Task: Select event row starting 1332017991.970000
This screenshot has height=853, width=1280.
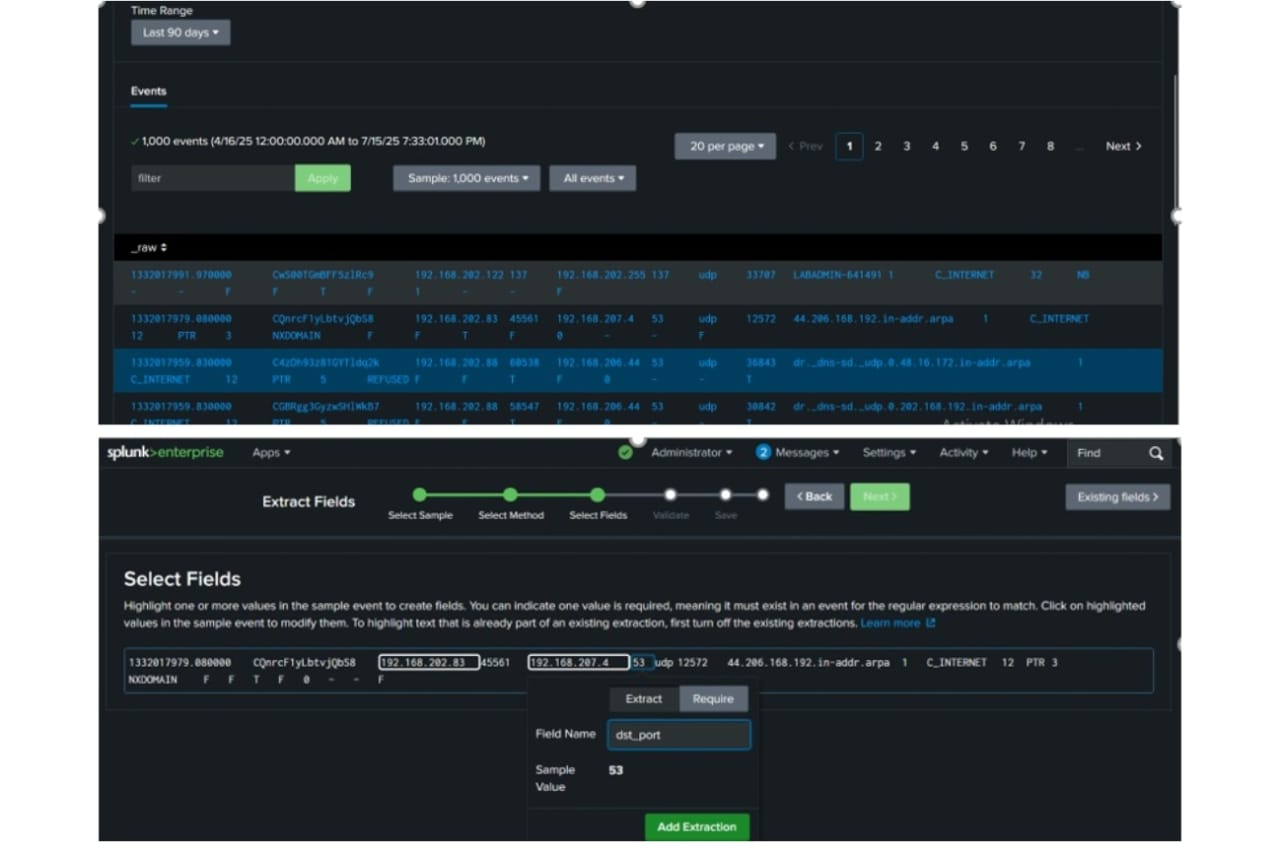Action: 638,282
